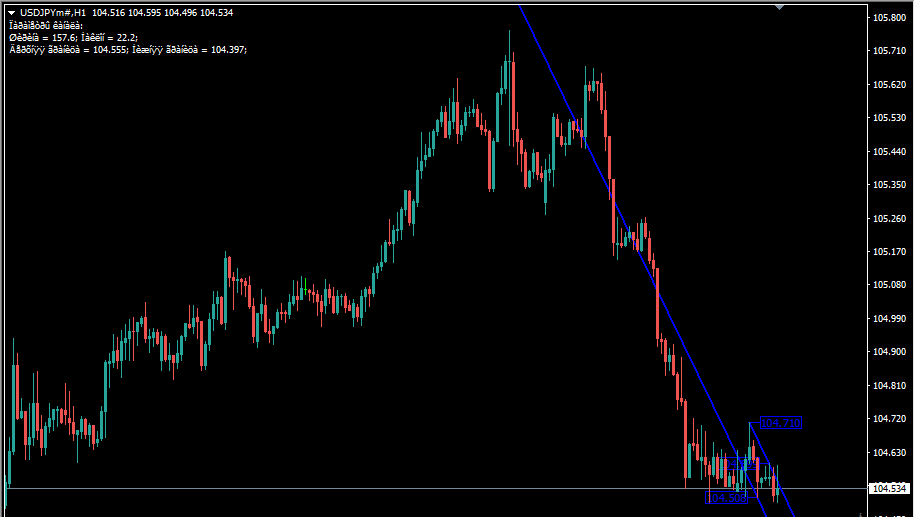Viewport: 915px width, 517px height.
Task: Click the 105.440 mark on the price axis
Action: [888, 152]
